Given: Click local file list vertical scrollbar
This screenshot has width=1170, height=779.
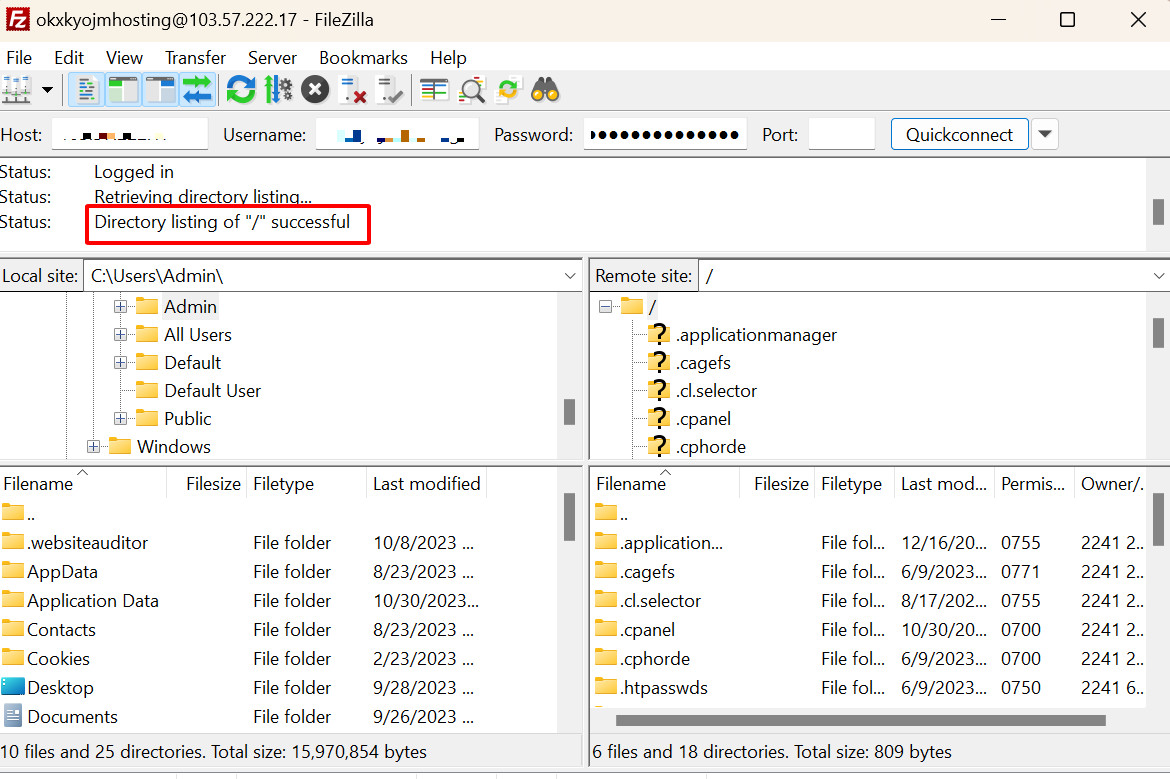Looking at the screenshot, I should click(x=569, y=517).
